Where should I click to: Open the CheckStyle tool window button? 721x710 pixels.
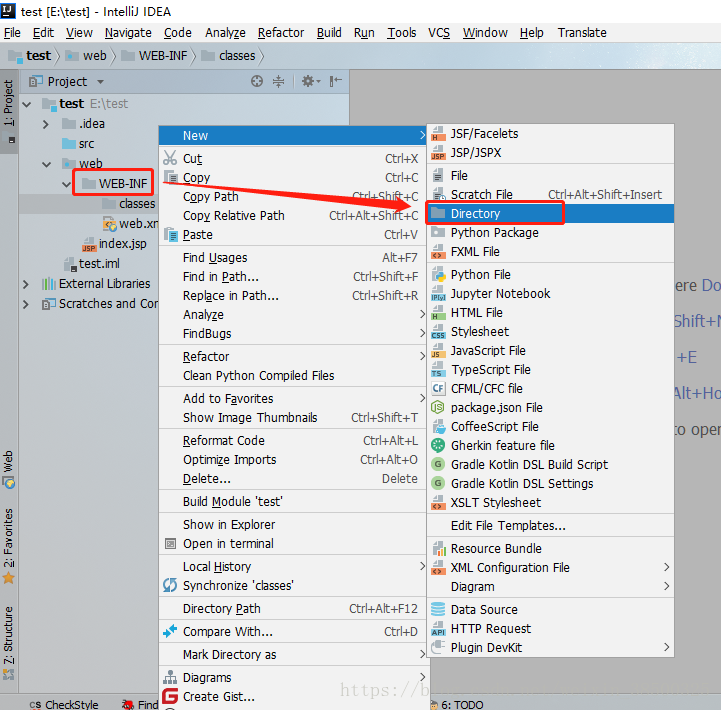64,704
